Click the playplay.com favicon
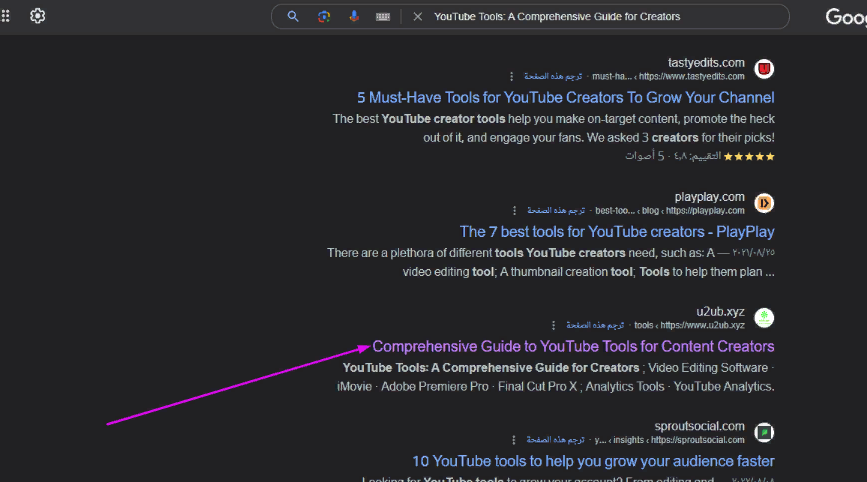 click(764, 203)
